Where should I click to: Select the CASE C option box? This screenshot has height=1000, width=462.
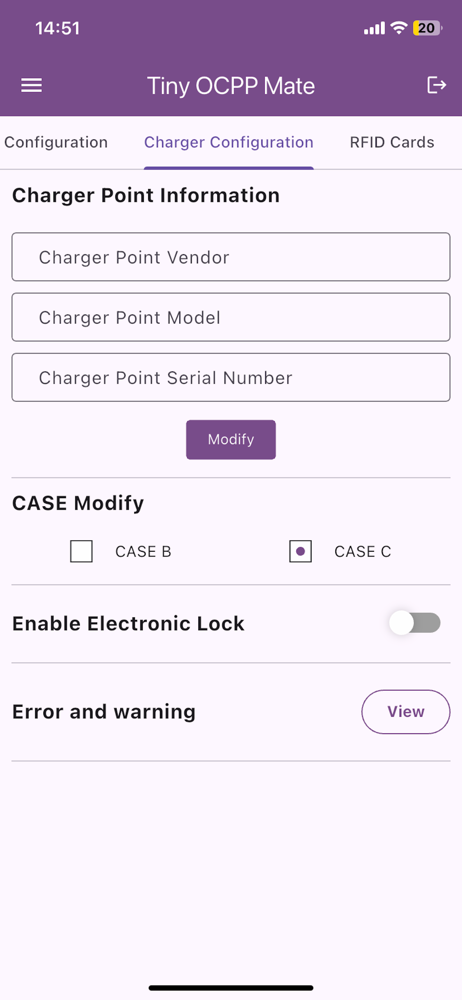(x=301, y=552)
